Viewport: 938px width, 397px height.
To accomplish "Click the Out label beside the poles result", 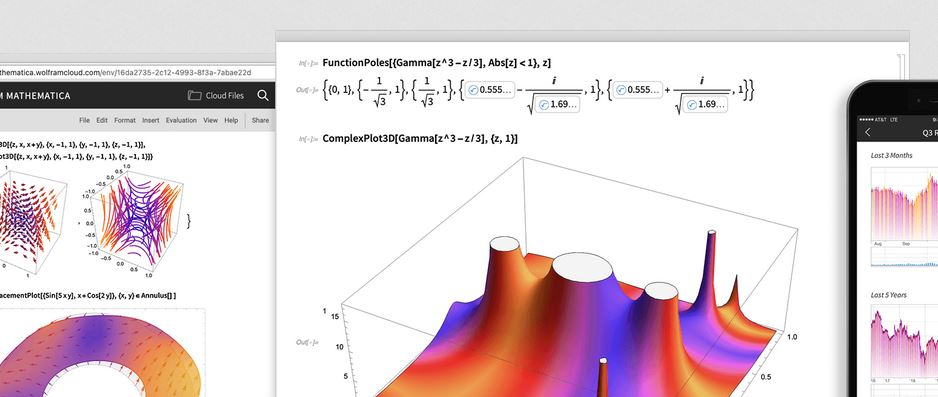I will (x=307, y=90).
